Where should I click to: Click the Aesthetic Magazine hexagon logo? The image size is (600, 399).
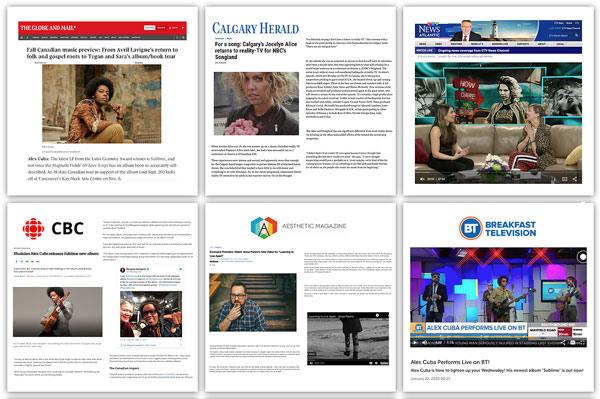tap(264, 228)
